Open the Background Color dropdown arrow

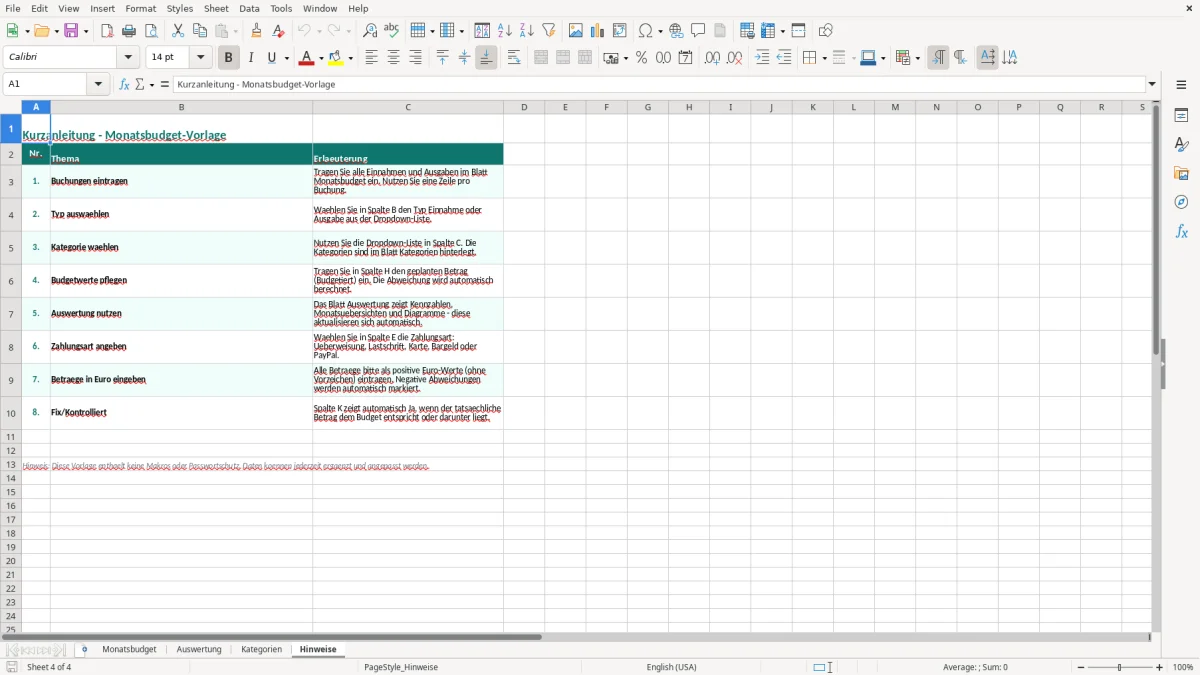pos(350,58)
